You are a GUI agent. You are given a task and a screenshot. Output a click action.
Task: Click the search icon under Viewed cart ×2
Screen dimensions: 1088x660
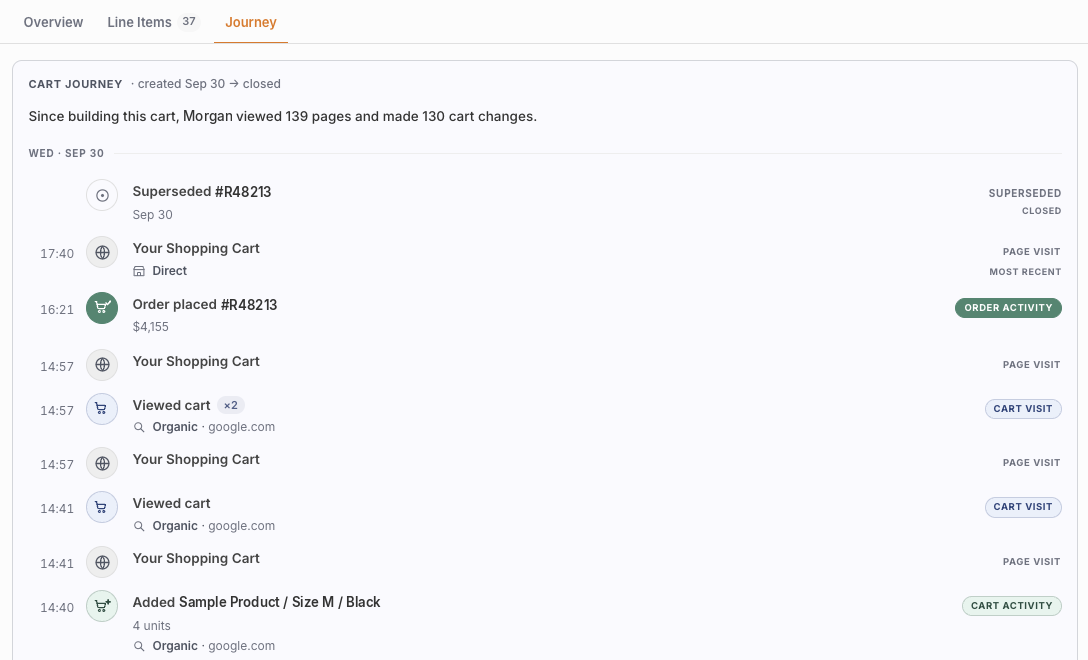tap(139, 428)
